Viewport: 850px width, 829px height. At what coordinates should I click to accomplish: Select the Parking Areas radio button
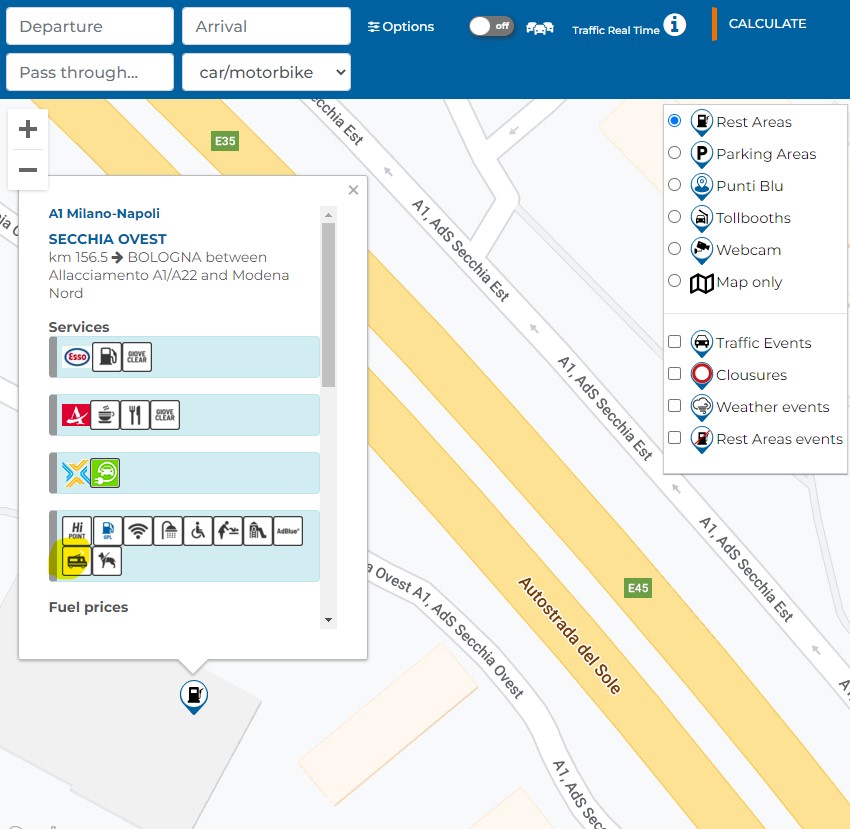(x=674, y=153)
